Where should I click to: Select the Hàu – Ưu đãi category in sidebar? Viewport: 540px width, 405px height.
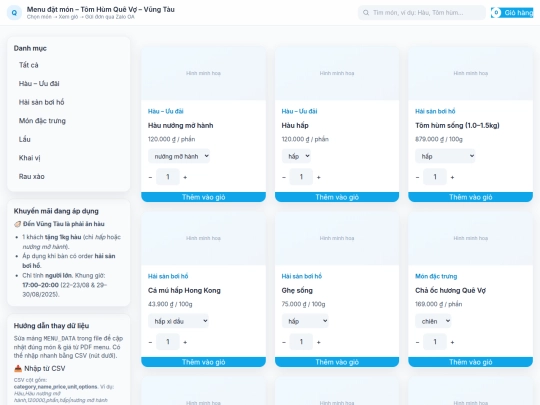click(x=69, y=83)
